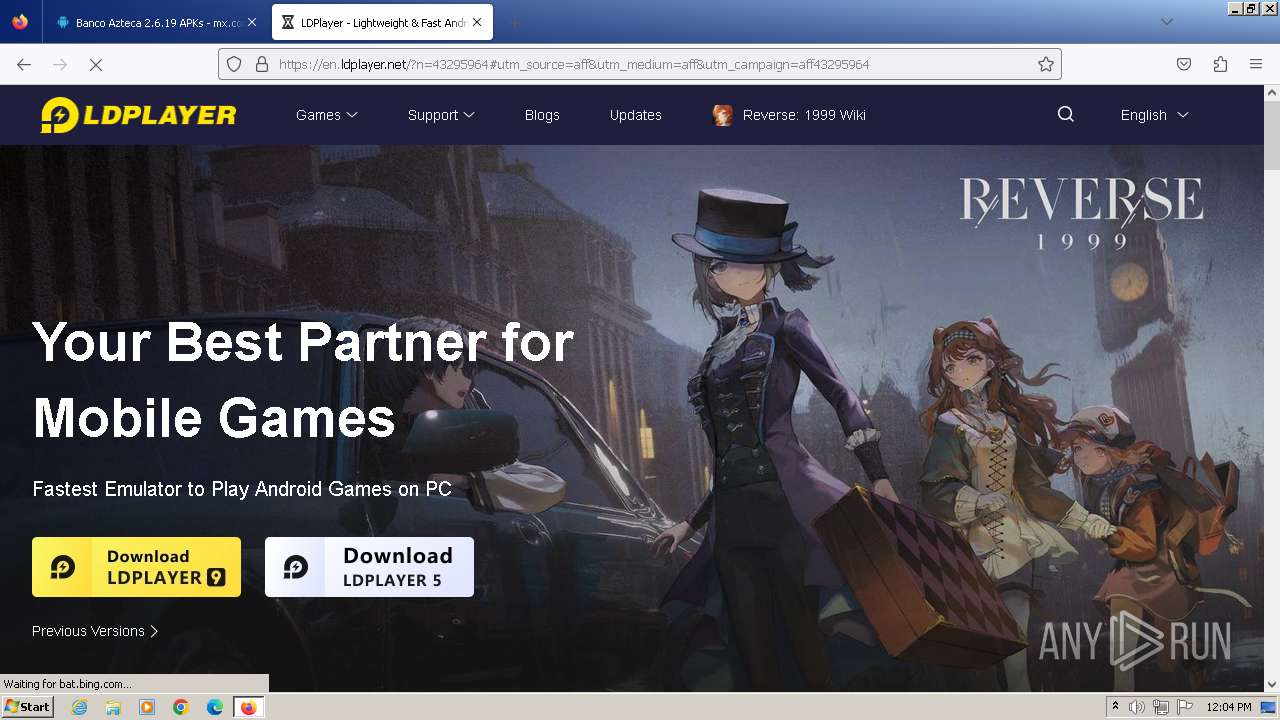Close the LDPlayer tab
The width and height of the screenshot is (1280, 720).
pos(477,22)
